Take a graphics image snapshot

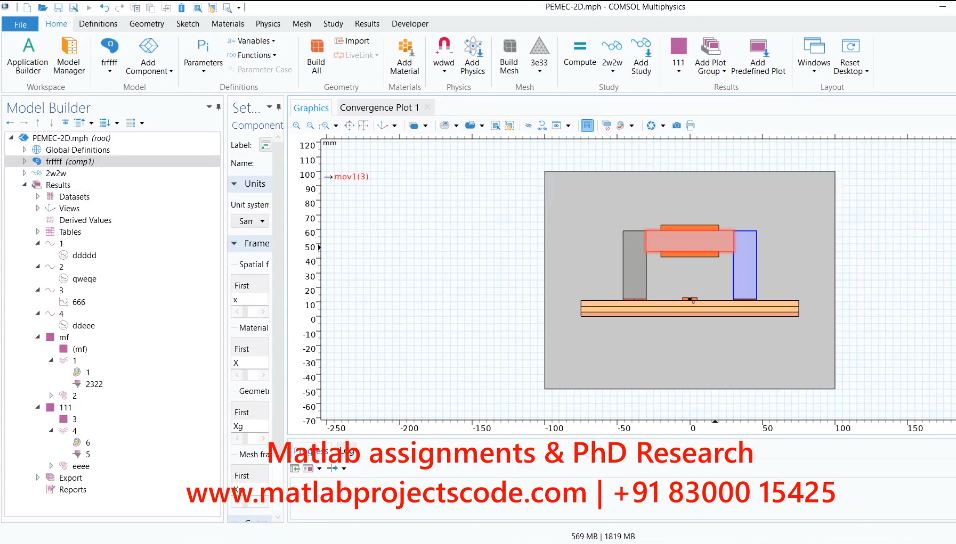click(x=677, y=125)
